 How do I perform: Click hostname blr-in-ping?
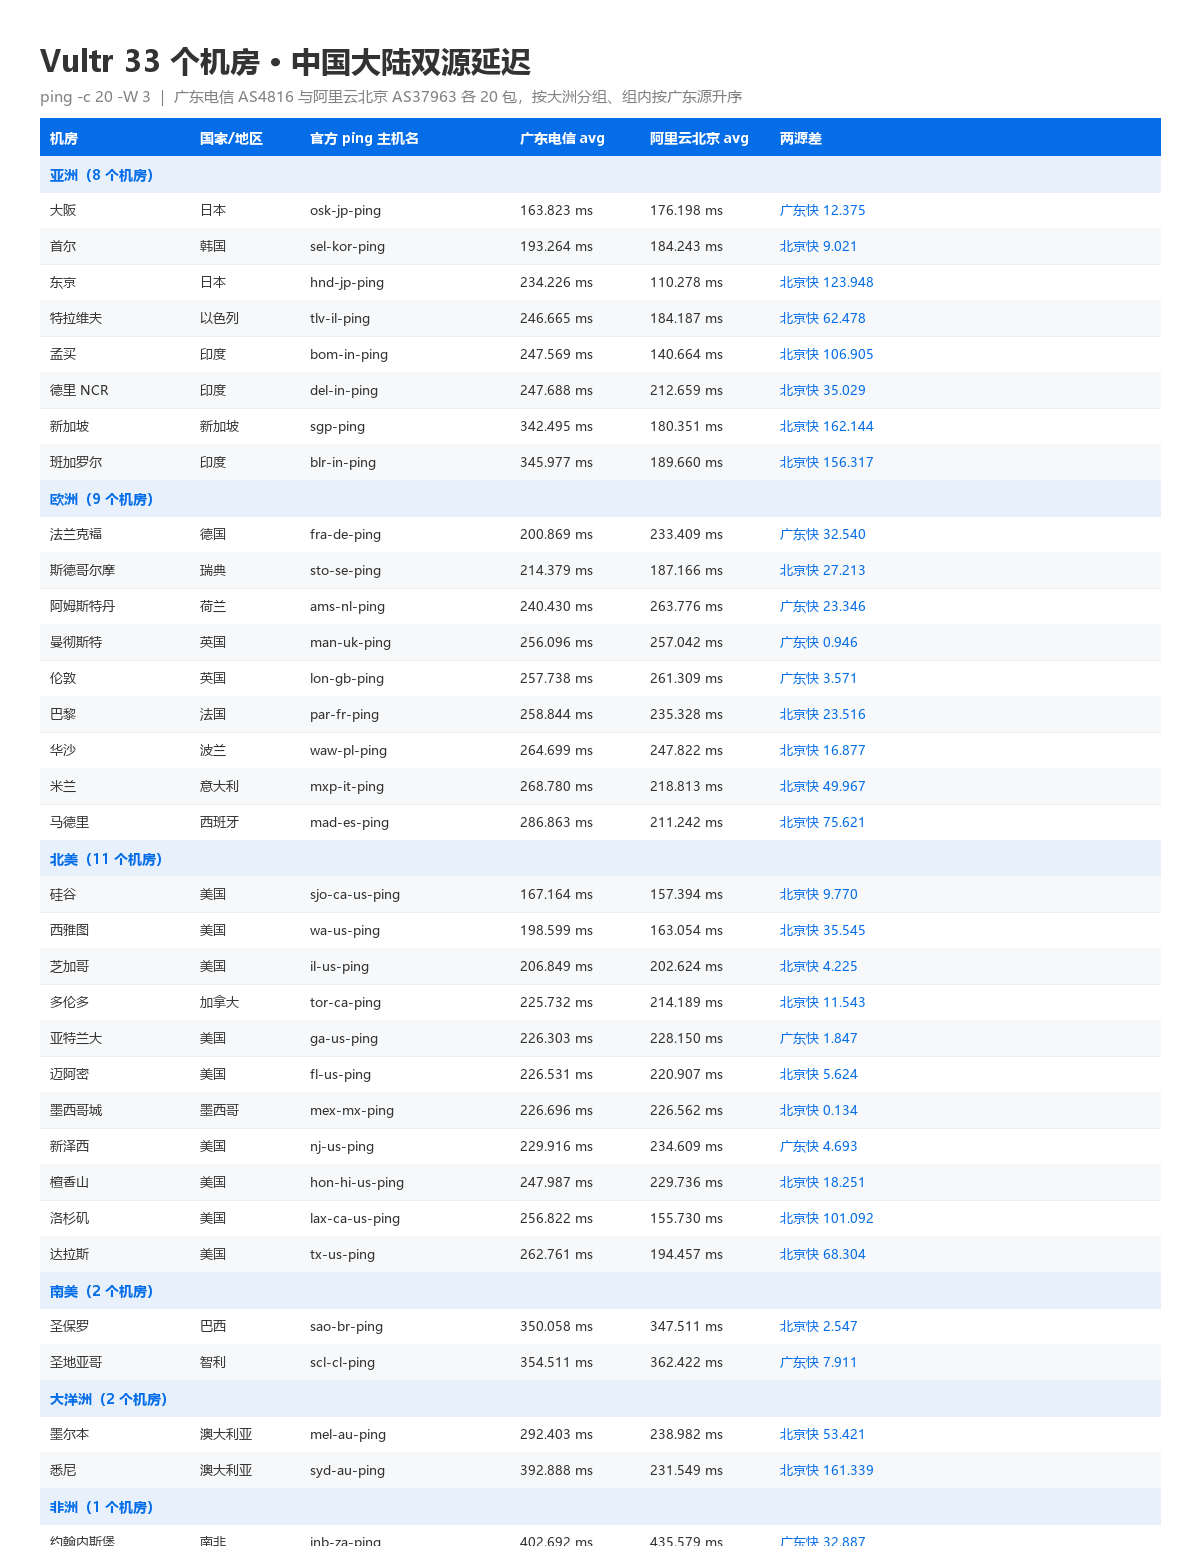[x=343, y=463]
